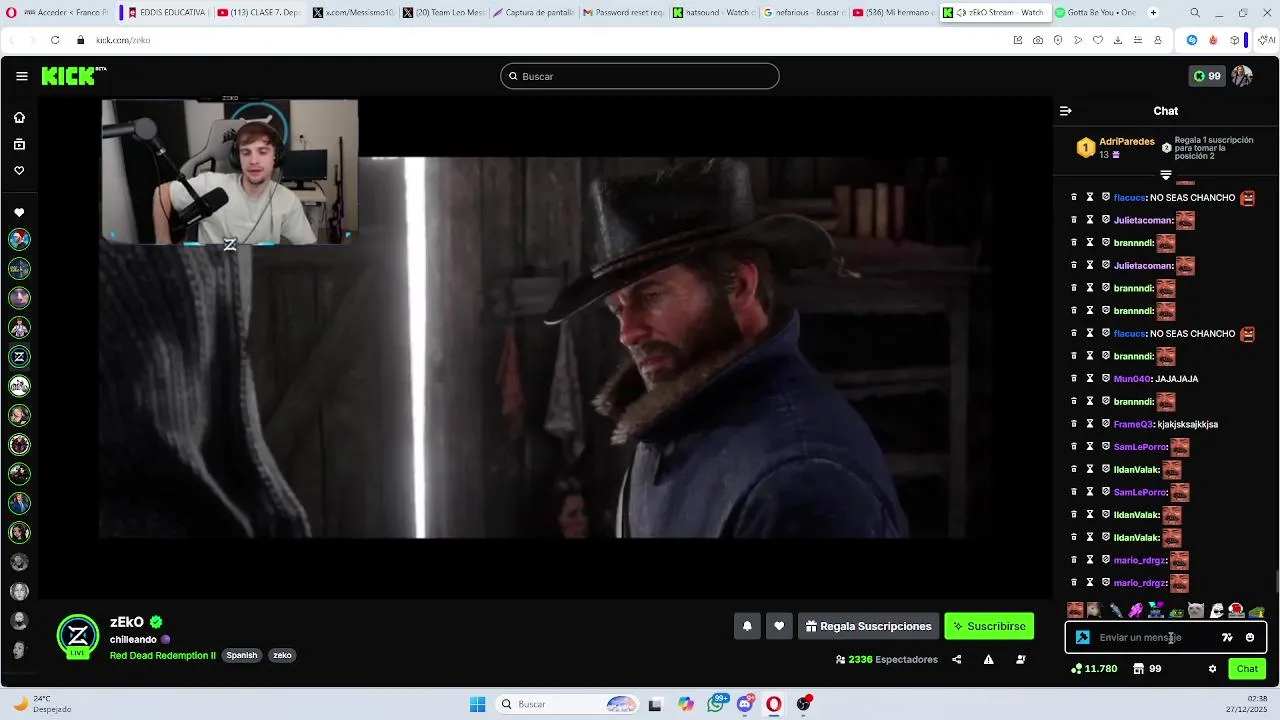Share the stream with share icon

[957, 659]
